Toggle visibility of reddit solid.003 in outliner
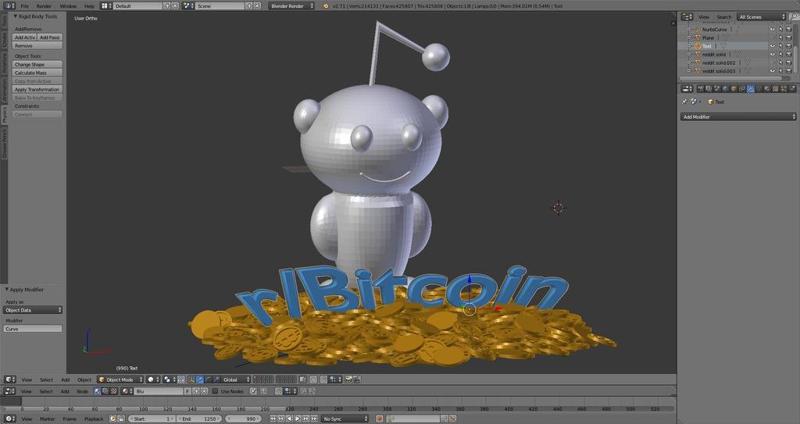Viewport: 800px width, 424px height. [772, 70]
